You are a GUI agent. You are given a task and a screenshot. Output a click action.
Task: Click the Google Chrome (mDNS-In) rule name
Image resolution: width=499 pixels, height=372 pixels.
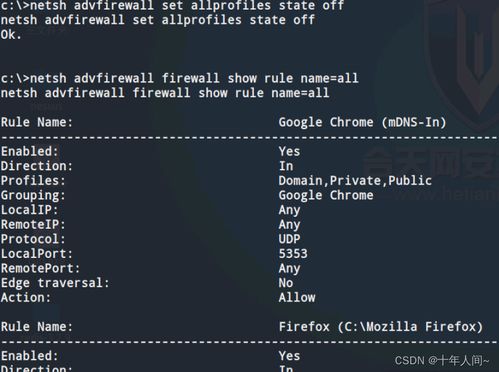pos(362,122)
